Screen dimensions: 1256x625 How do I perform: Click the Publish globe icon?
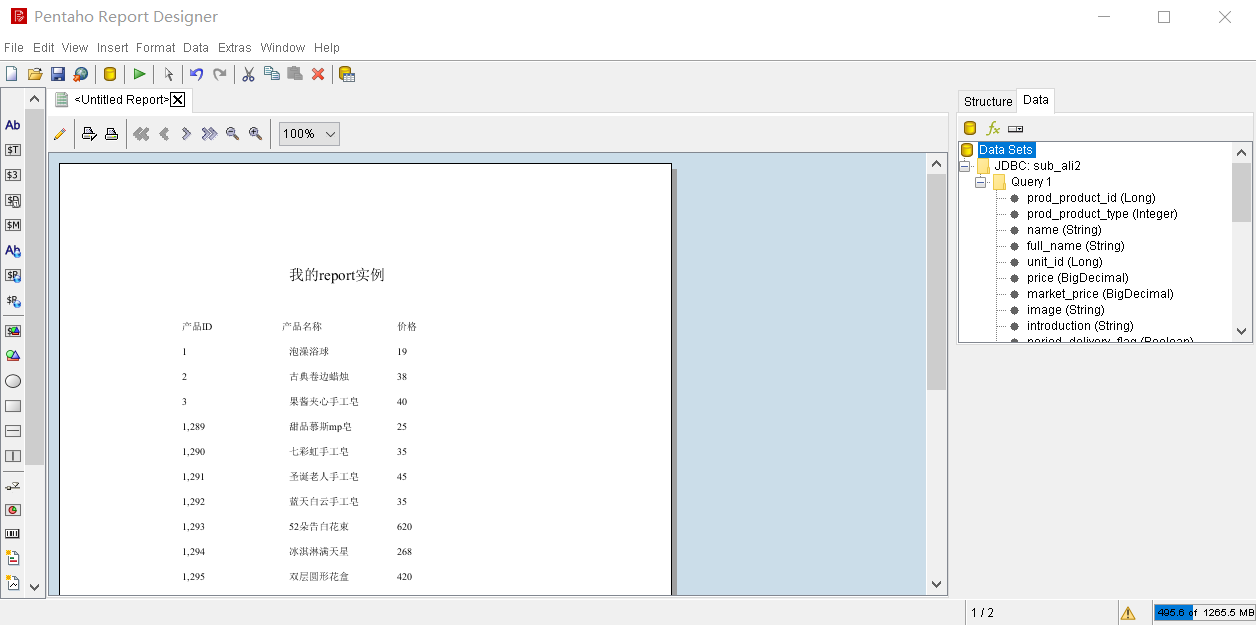[x=80, y=74]
